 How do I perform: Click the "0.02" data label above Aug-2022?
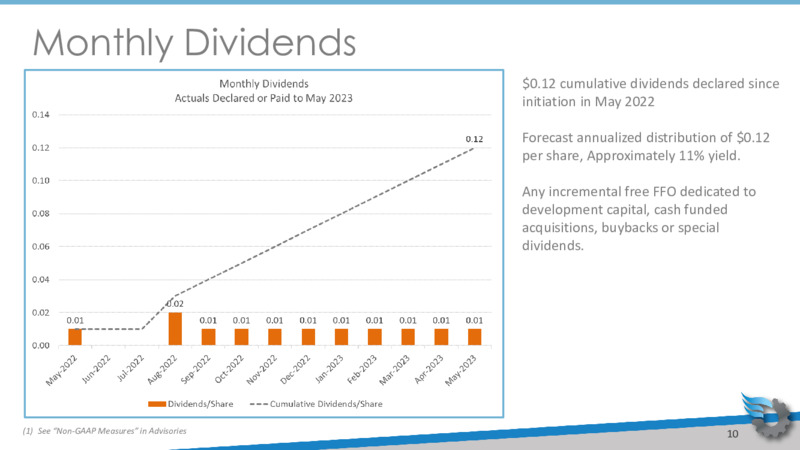pyautogui.click(x=175, y=304)
